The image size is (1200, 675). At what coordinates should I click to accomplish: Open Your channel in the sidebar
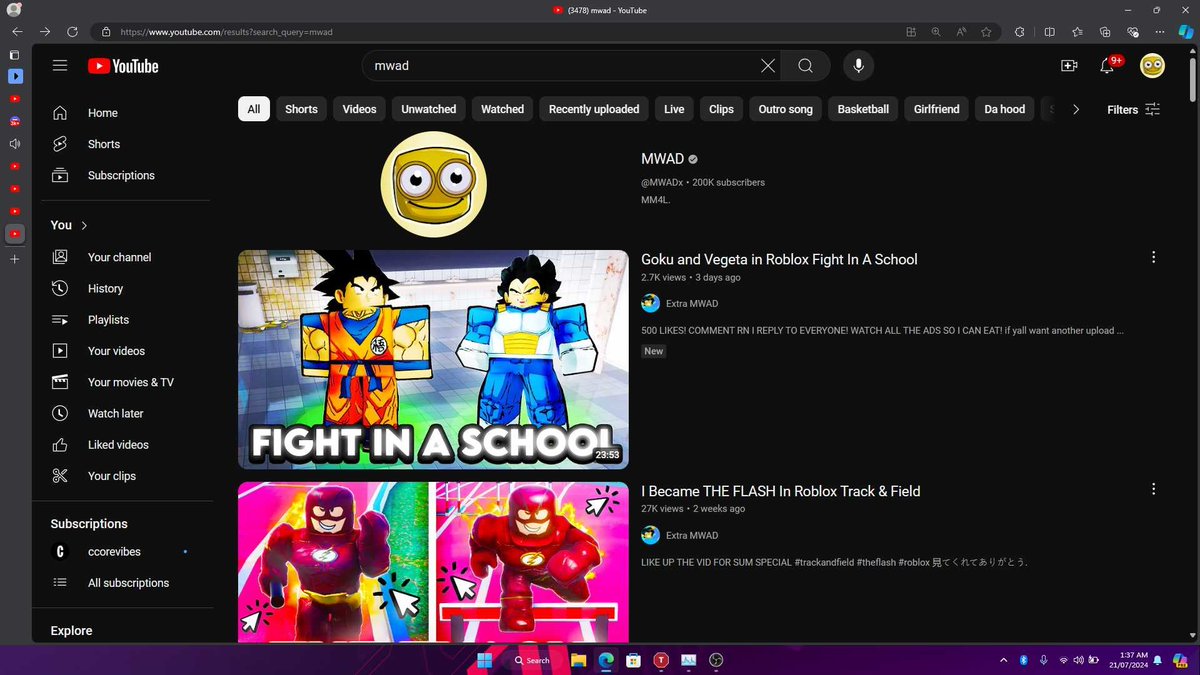coord(119,257)
